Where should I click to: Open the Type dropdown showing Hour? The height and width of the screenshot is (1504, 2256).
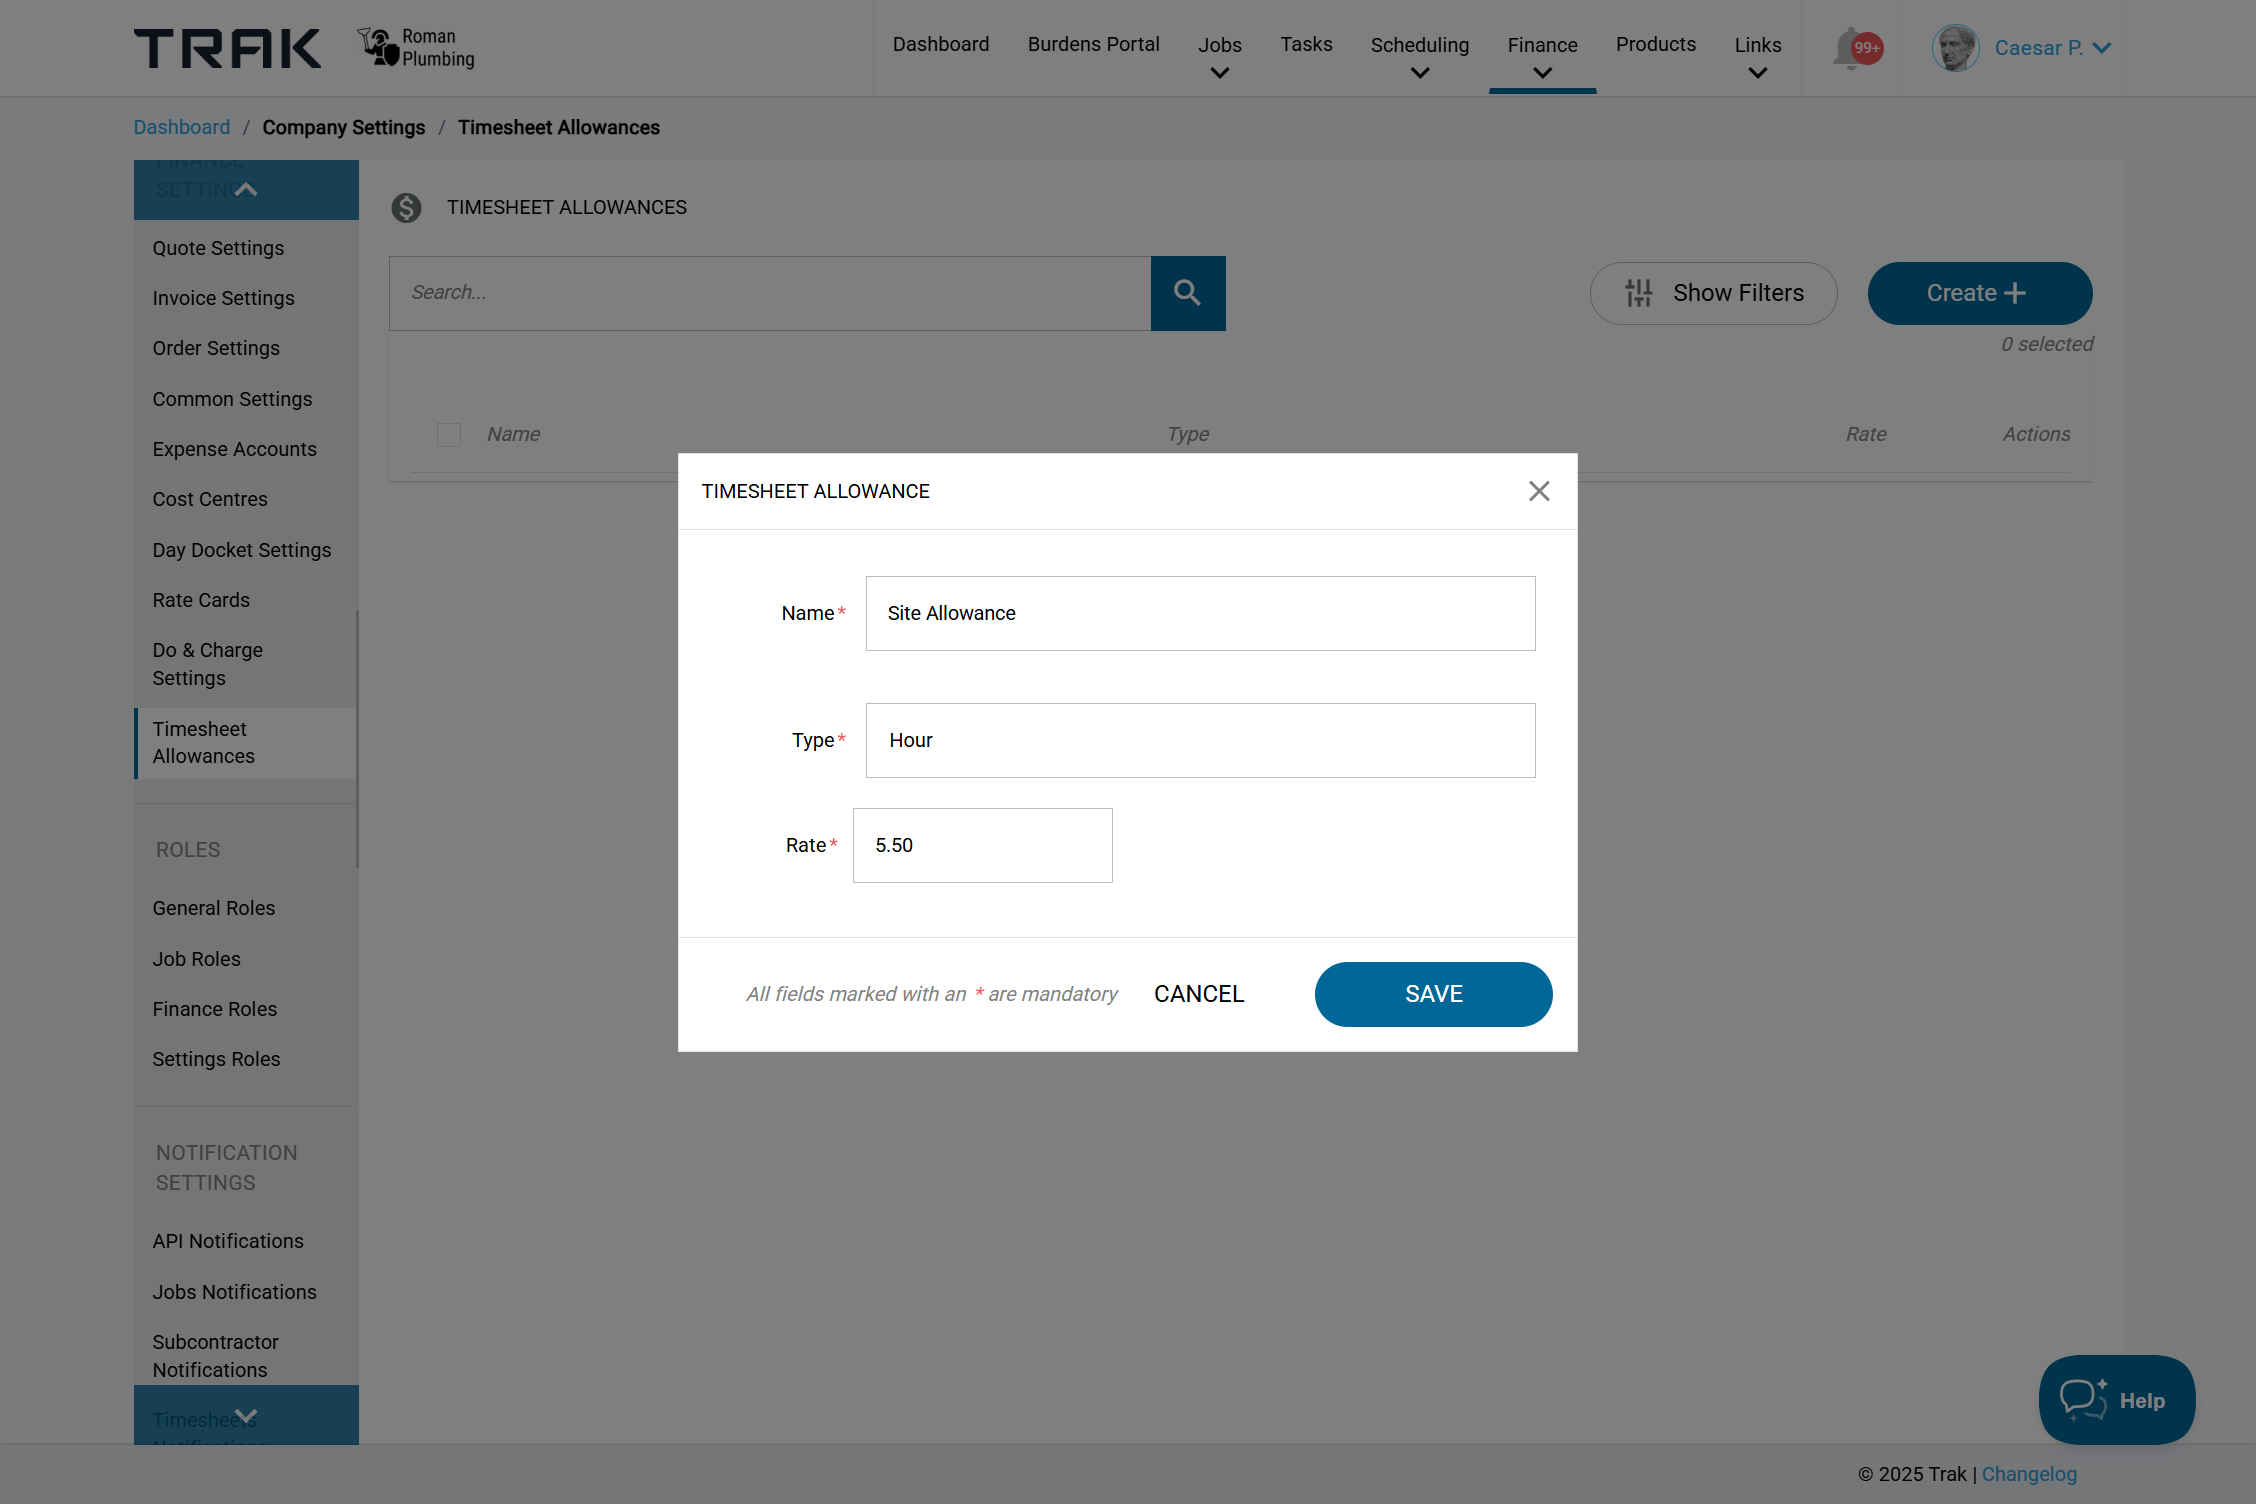click(1199, 741)
